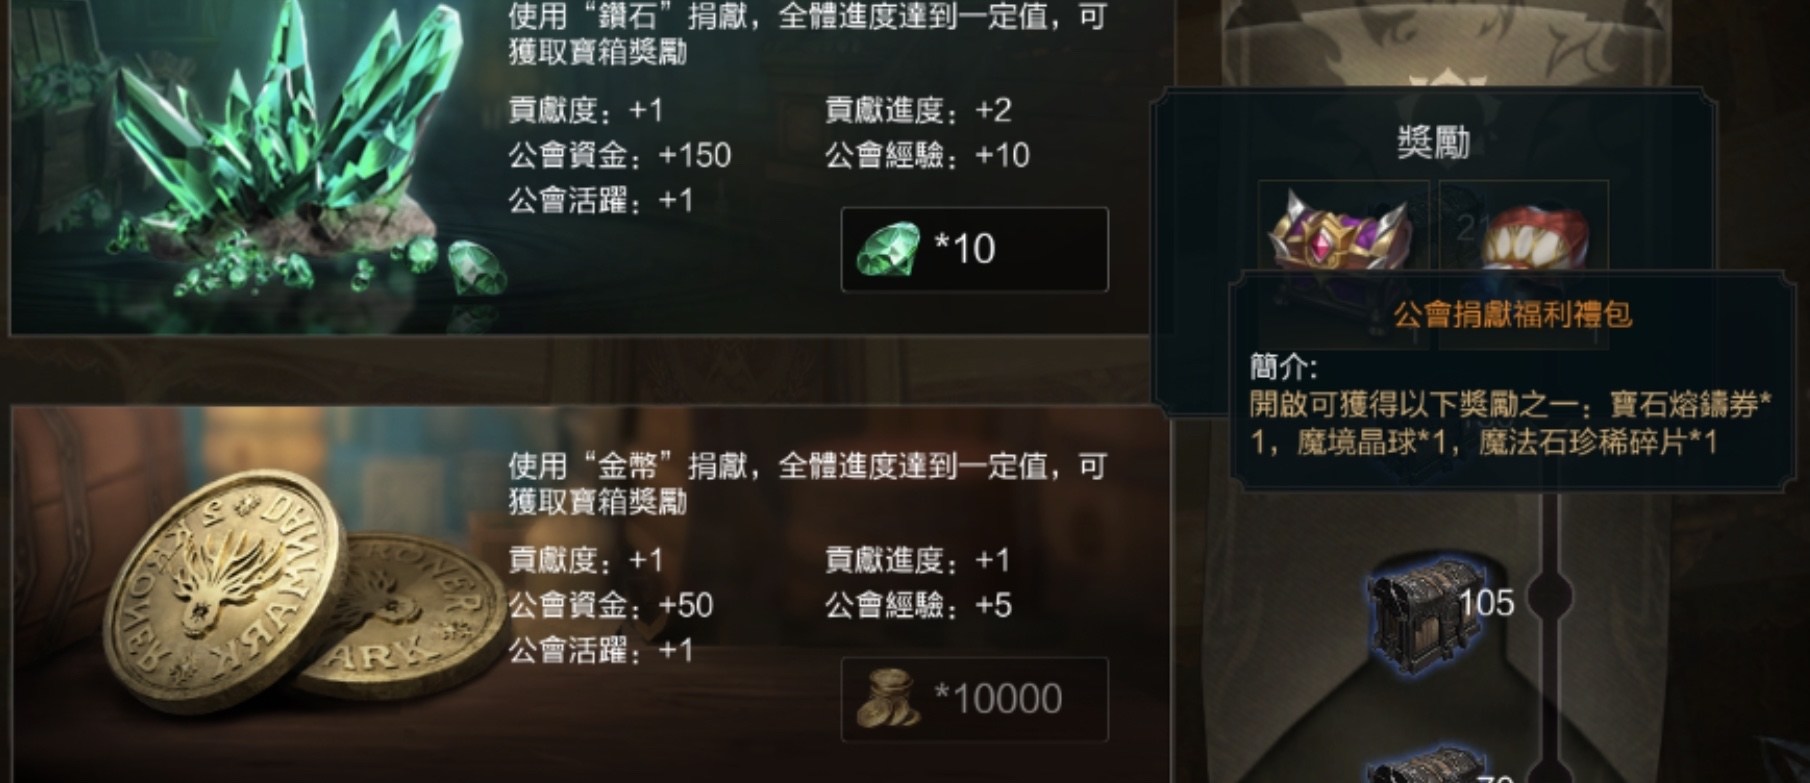Click the 公會捐獻福利禮包 tooltip title
The height and width of the screenshot is (783, 1810).
click(1512, 315)
